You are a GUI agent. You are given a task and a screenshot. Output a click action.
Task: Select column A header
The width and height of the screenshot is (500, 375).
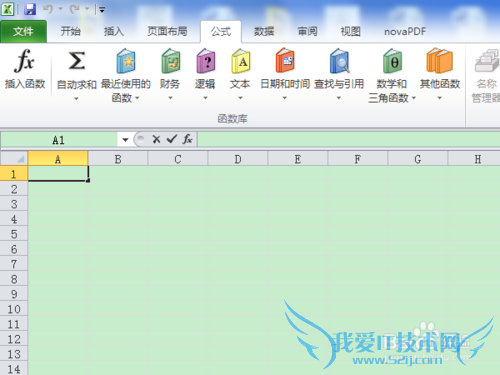point(58,159)
